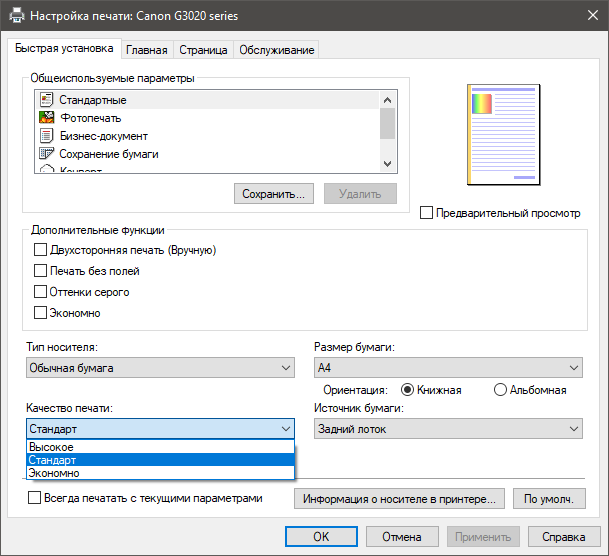The image size is (609, 556).
Task: Click Информация о носителе в принтере button
Action: 399,499
